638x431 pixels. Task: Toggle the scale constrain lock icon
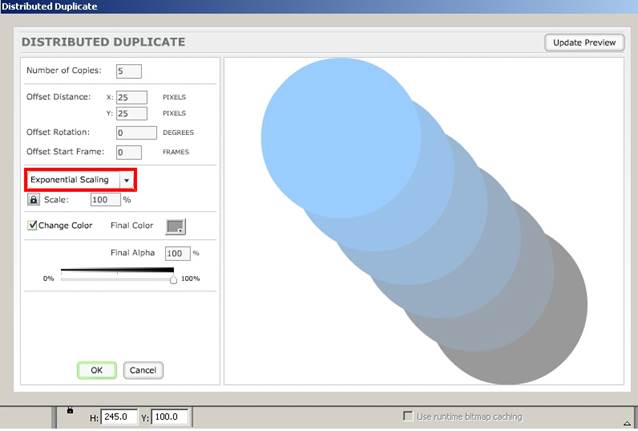click(x=33, y=199)
